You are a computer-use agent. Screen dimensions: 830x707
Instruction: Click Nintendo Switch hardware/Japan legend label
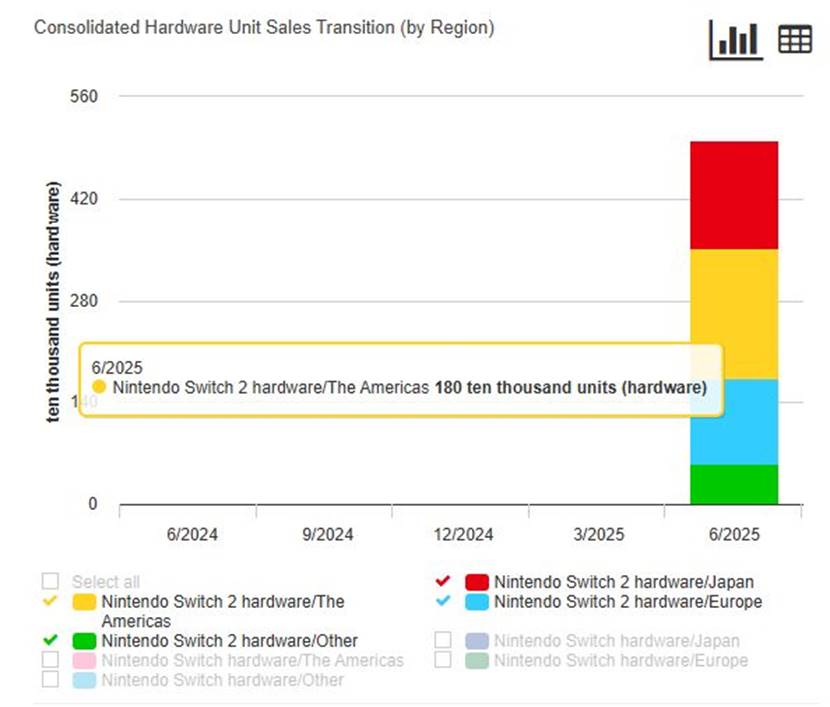[x=617, y=641]
